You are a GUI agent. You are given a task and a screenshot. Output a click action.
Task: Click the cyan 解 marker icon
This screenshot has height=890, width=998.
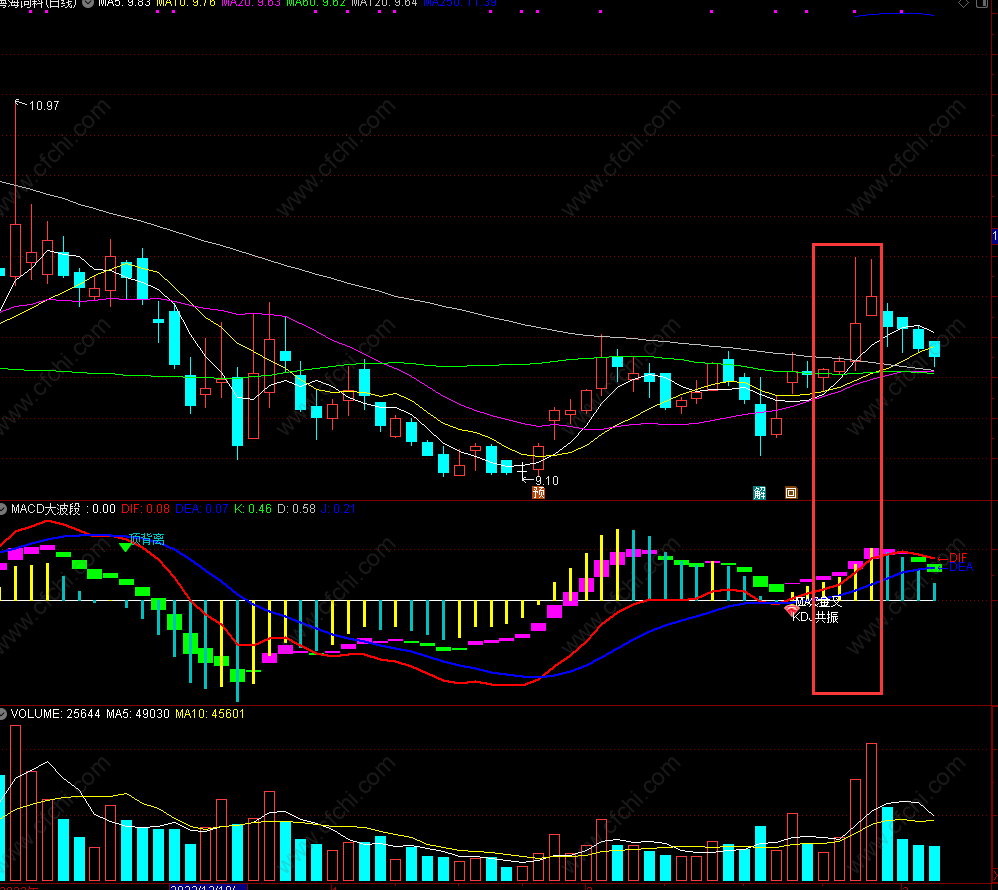759,493
